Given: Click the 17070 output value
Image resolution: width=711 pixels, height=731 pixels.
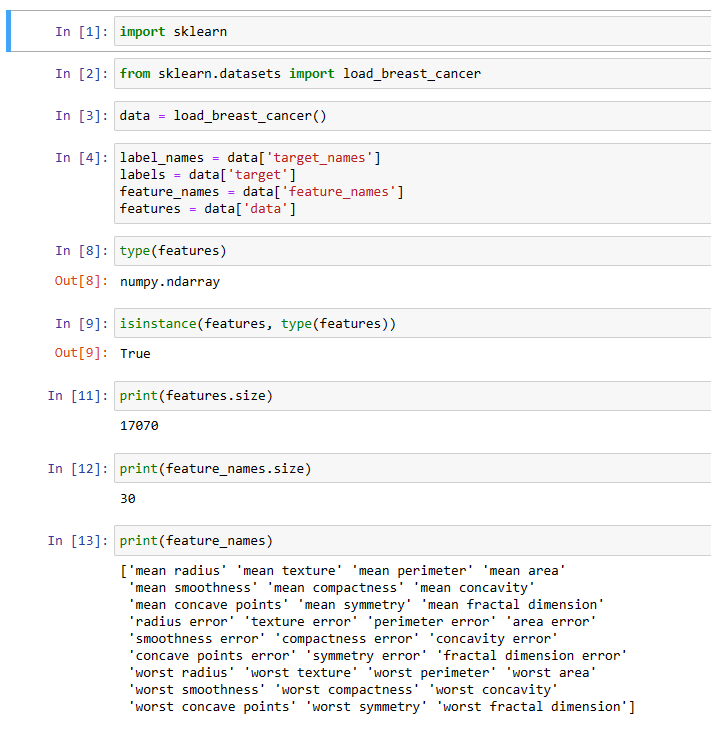Looking at the screenshot, I should point(139,426).
